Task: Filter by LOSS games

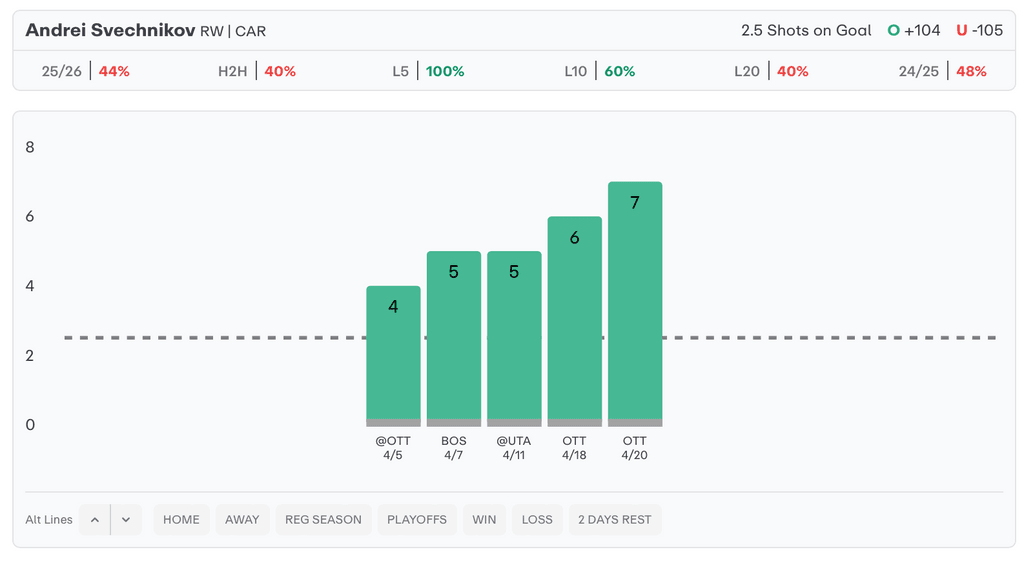Action: click(x=537, y=520)
